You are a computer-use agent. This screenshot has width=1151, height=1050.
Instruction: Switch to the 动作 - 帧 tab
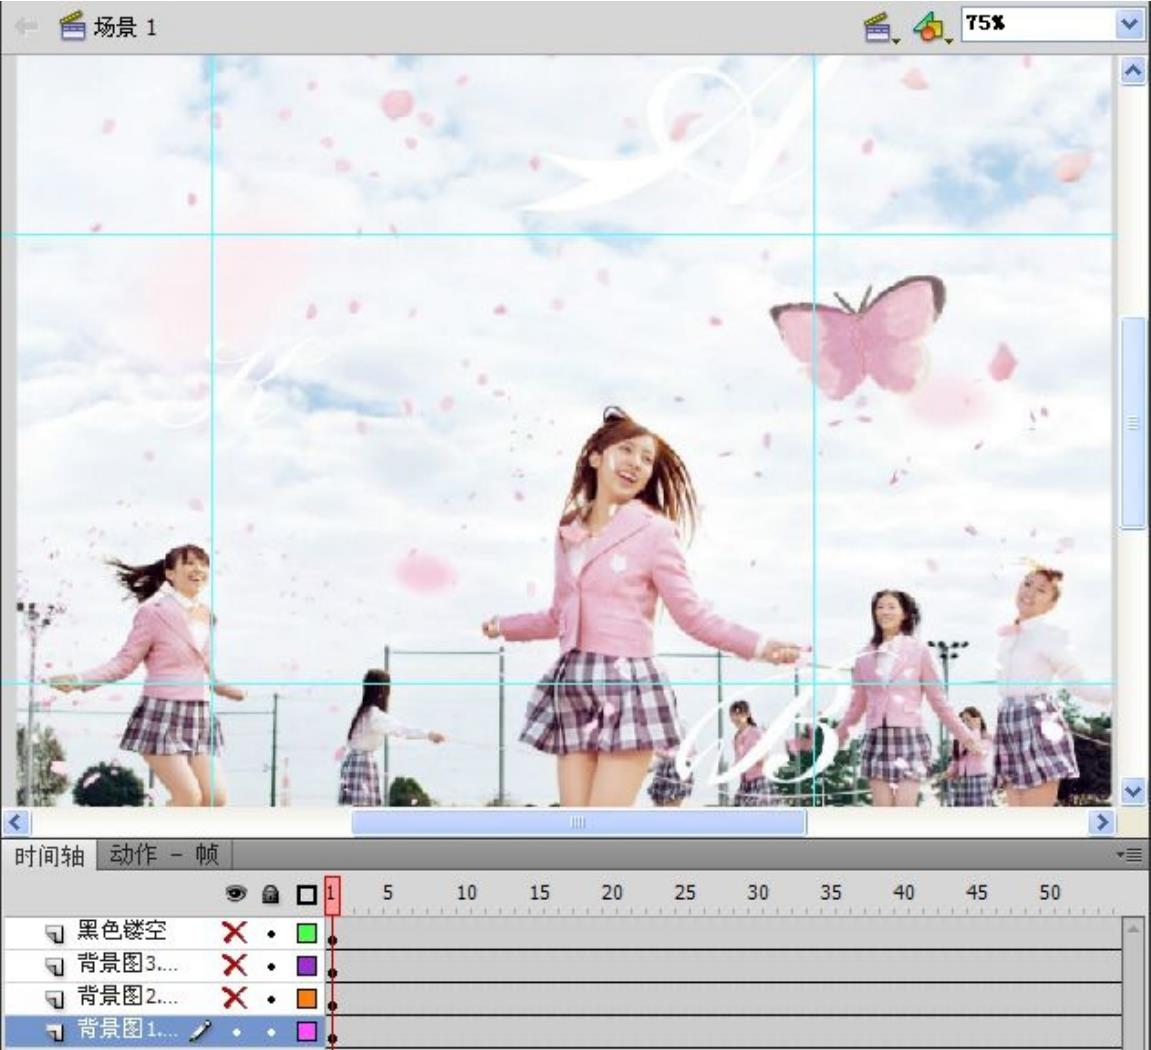(x=164, y=855)
